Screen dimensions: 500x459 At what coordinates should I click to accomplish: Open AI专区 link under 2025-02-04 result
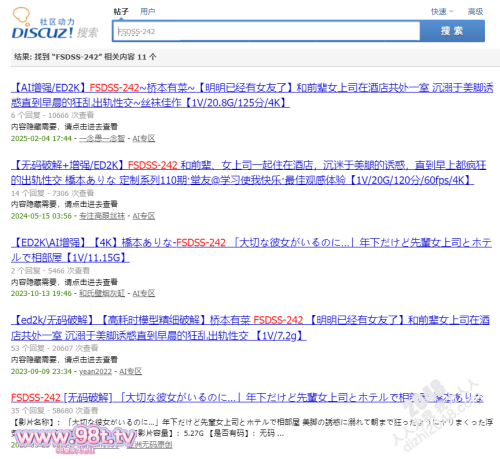tap(144, 138)
